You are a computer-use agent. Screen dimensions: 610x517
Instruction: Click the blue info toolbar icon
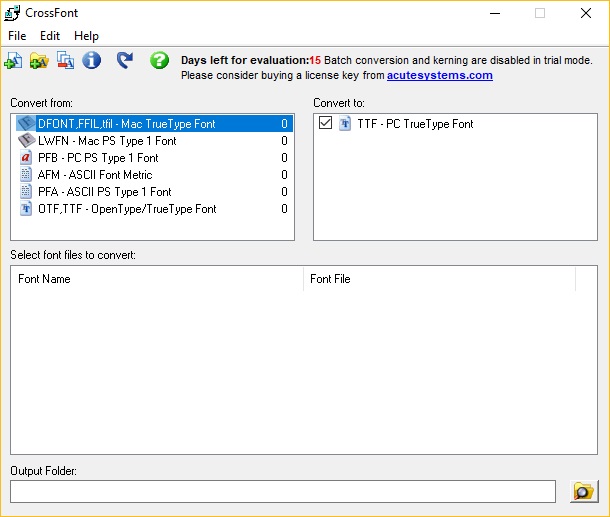coord(91,61)
